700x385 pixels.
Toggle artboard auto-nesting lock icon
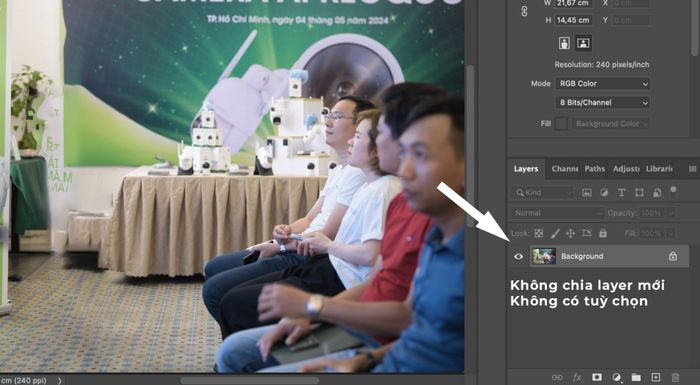pos(587,233)
